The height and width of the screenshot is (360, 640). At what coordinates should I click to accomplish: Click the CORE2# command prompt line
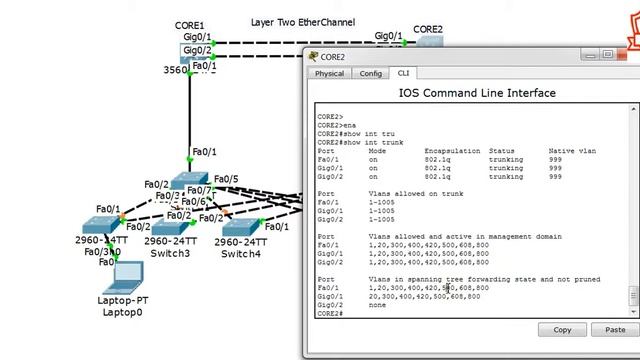point(330,313)
